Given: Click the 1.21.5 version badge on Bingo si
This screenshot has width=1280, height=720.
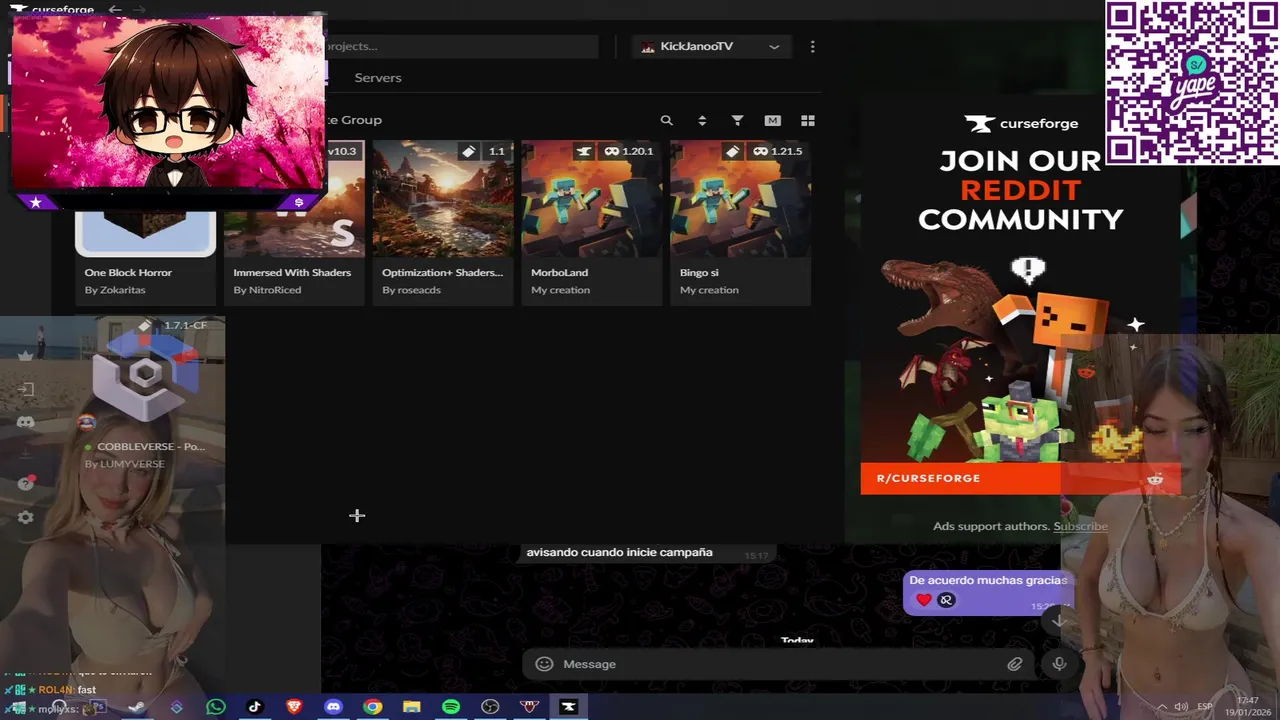Looking at the screenshot, I should pyautogui.click(x=777, y=151).
